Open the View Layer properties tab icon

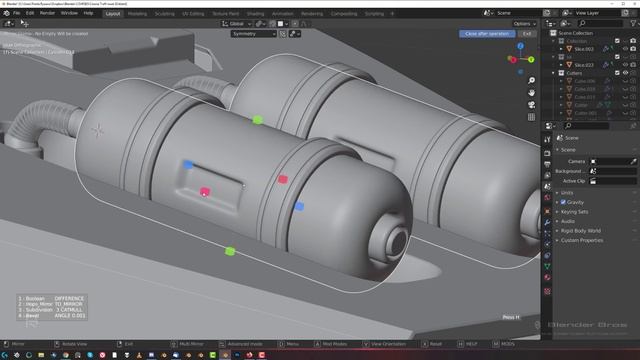click(547, 175)
